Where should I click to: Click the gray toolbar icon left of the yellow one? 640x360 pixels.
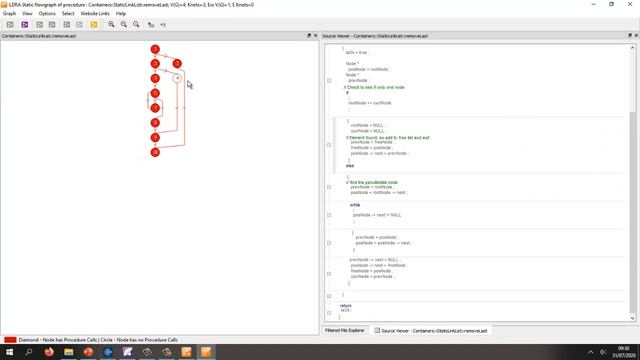tap(79, 24)
